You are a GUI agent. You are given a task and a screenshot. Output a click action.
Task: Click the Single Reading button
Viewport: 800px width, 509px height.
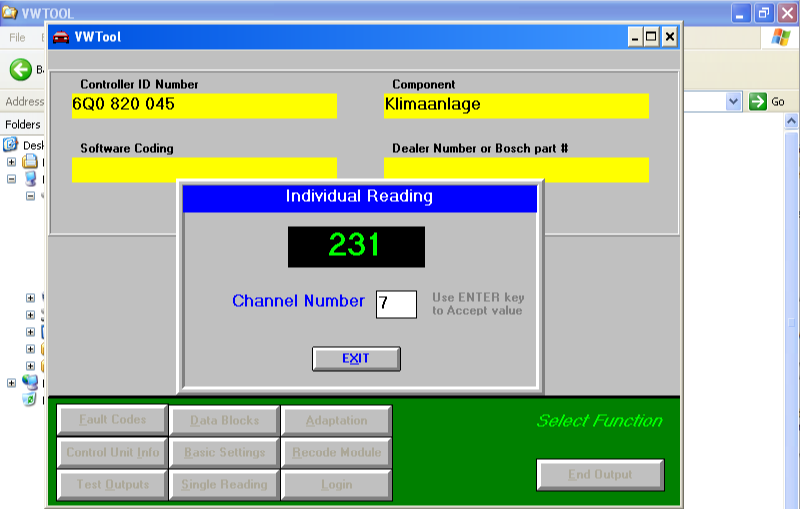click(x=224, y=485)
